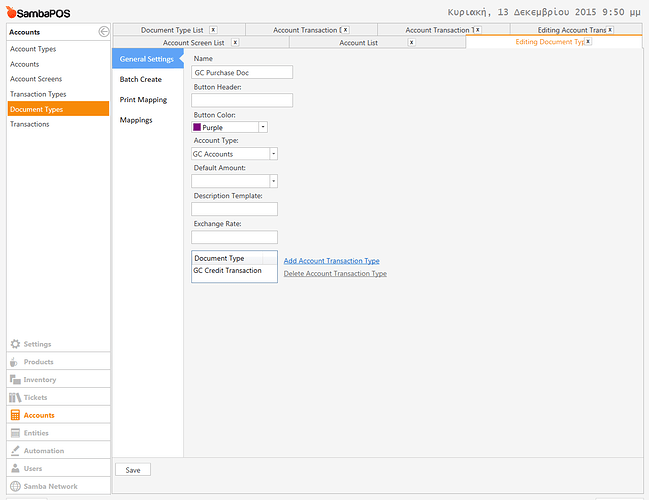Screen dimensions: 649x500
Task: Close the second Account Transaction tab
Action: [478, 30]
